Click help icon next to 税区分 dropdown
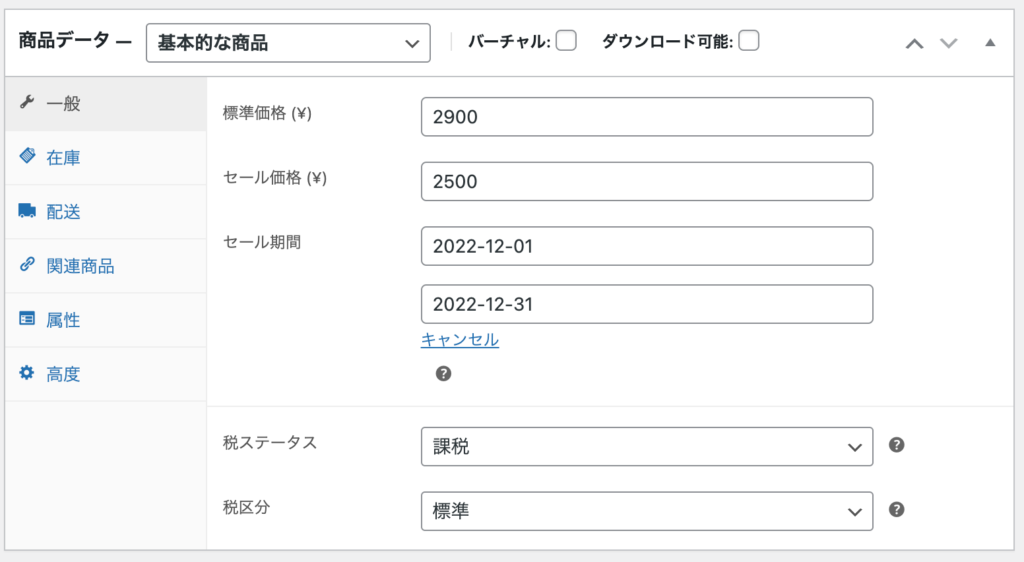1024x562 pixels. (897, 510)
